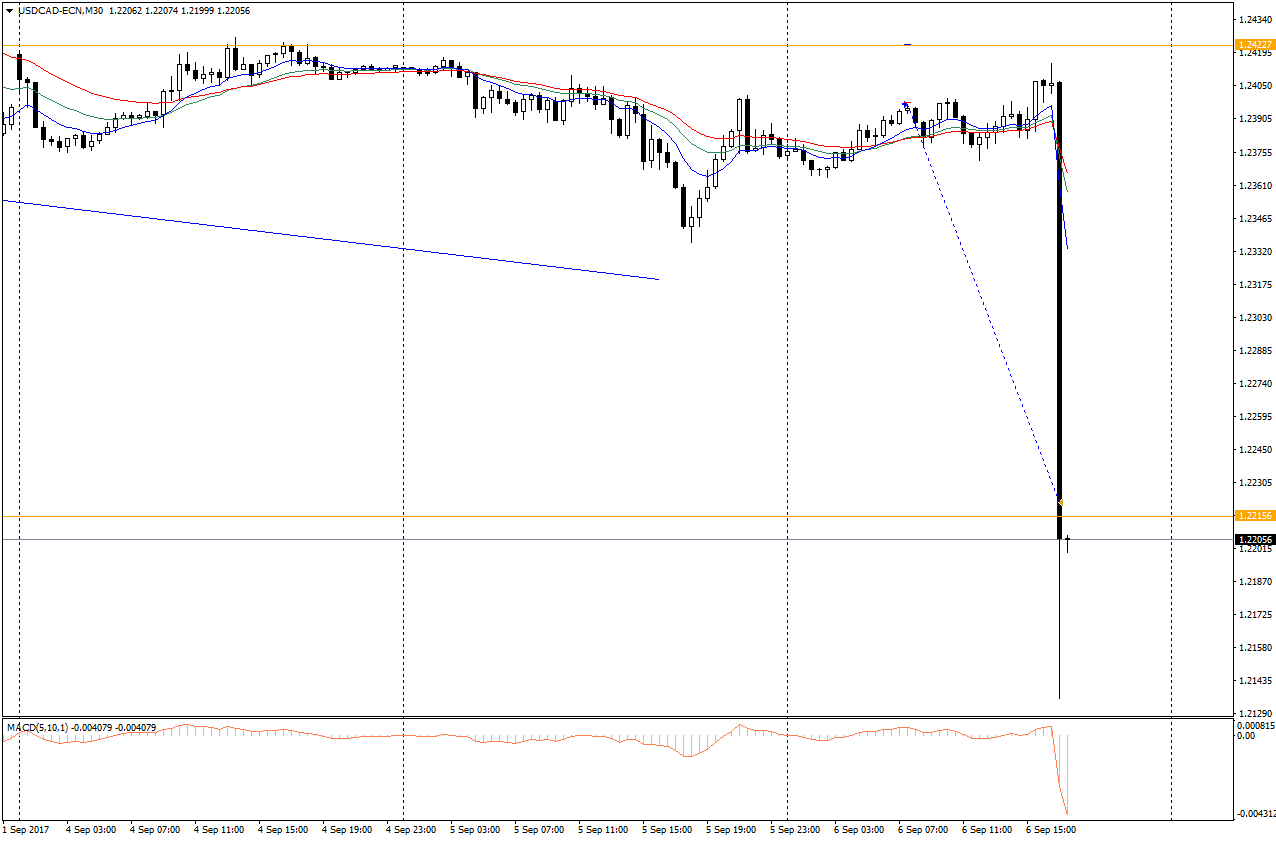Click the large black bearish candle body

1060,310
